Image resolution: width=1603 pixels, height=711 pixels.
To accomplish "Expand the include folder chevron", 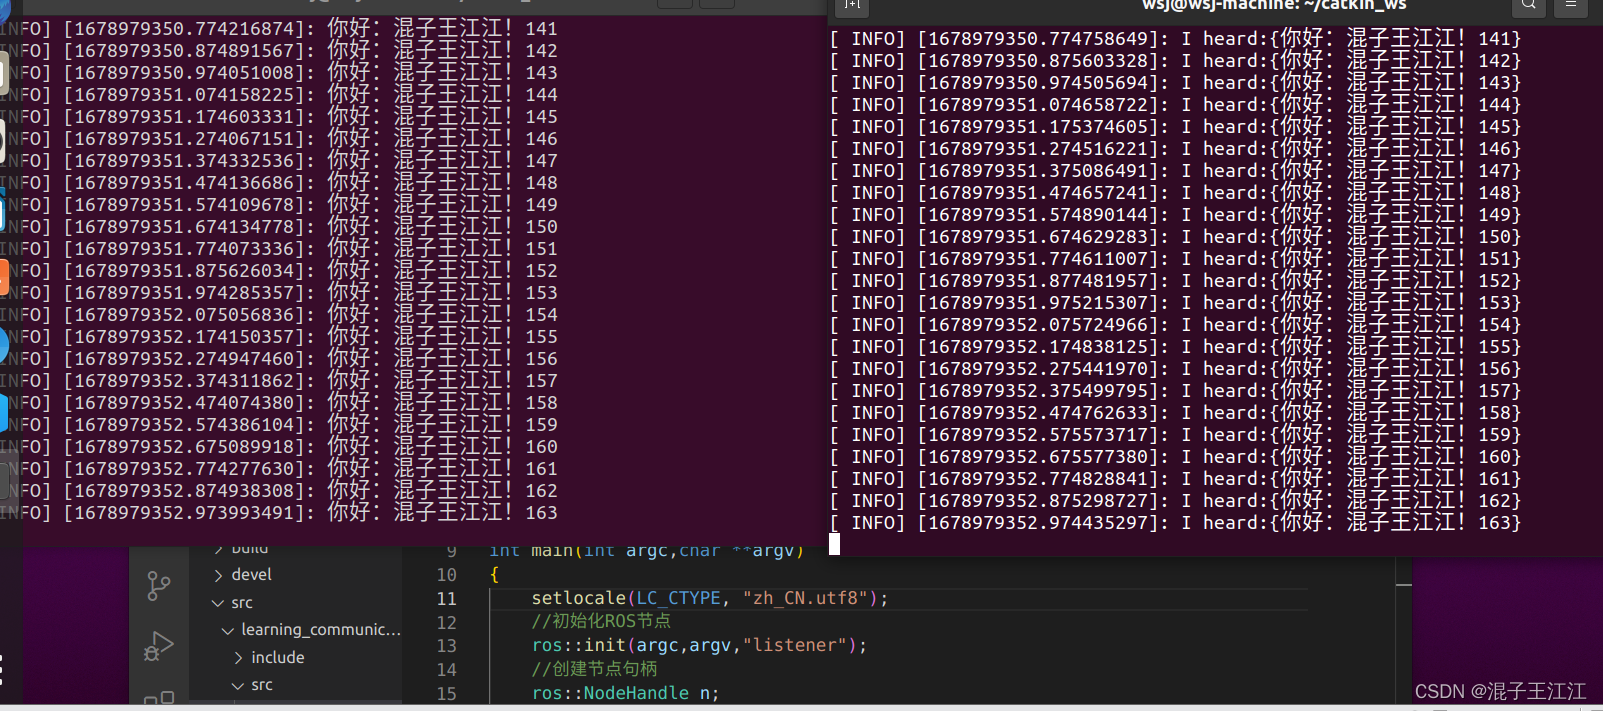I will tap(238, 658).
